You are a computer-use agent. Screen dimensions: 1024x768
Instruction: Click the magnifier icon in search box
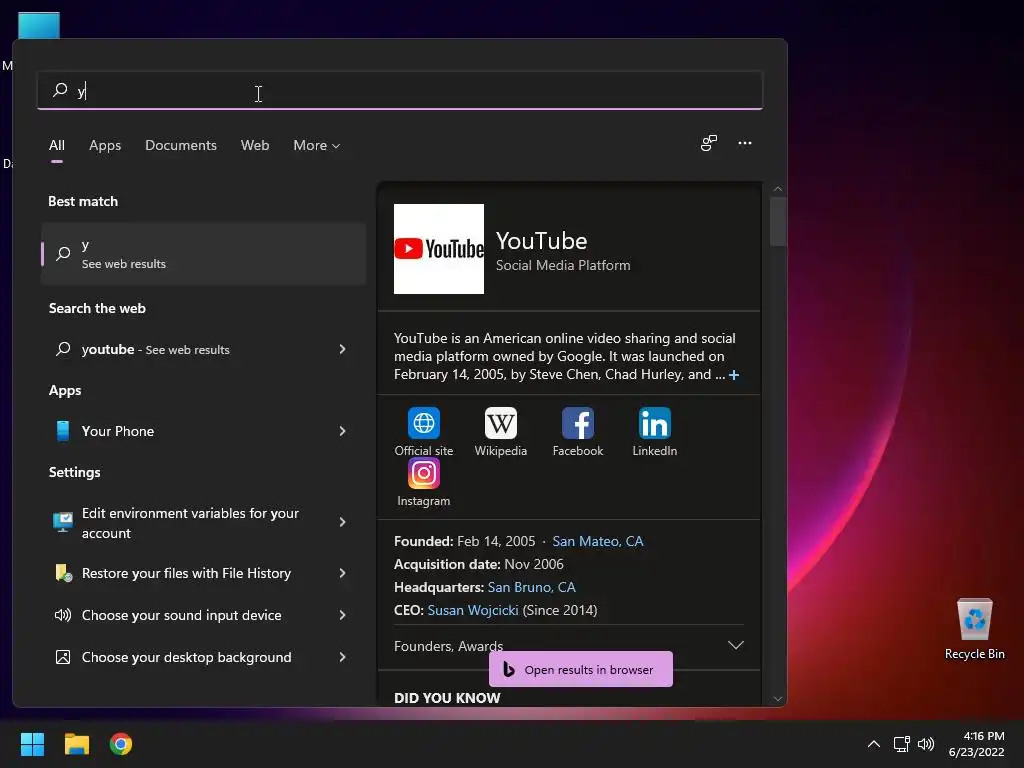[x=60, y=89]
